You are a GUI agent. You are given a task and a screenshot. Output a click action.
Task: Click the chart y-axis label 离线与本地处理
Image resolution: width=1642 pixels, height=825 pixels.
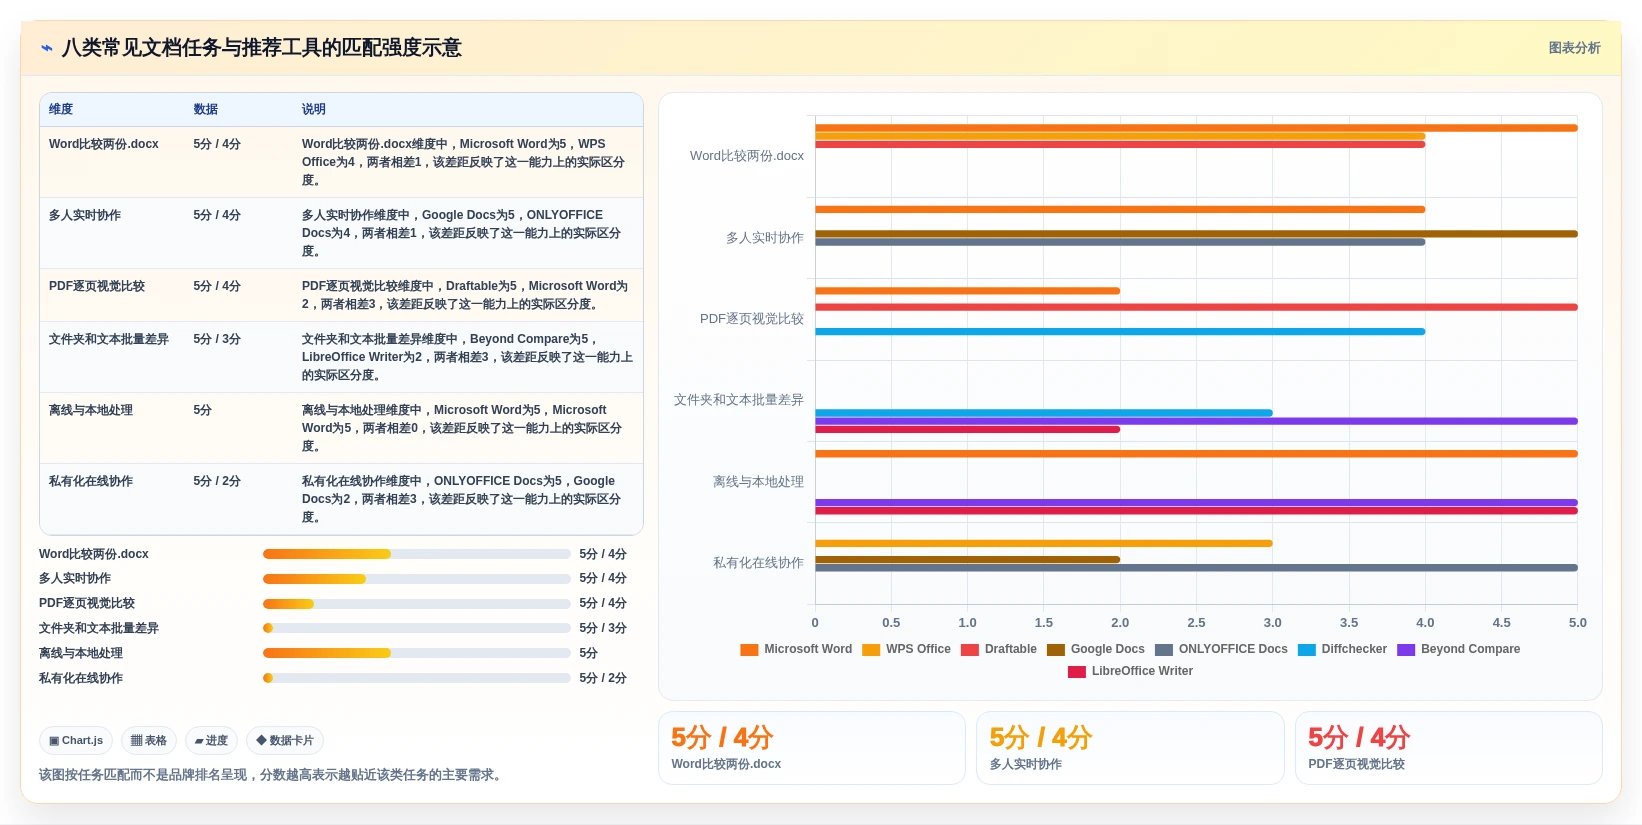coord(758,482)
